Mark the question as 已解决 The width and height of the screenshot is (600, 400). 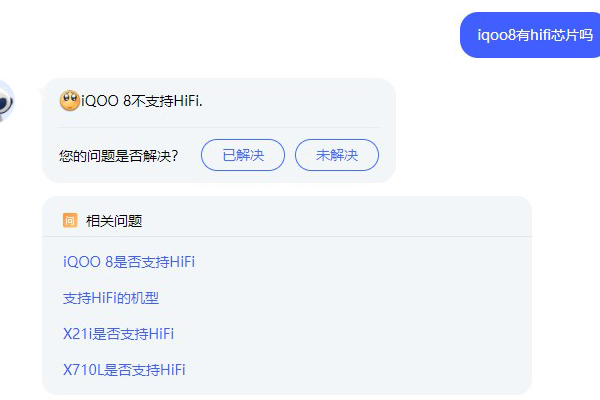pyautogui.click(x=243, y=155)
